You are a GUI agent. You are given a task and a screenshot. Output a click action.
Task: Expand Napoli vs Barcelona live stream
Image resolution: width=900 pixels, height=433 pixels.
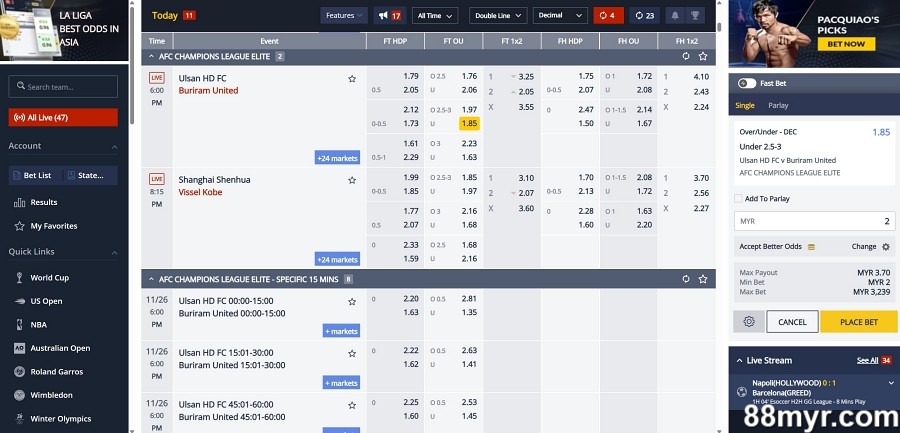tap(891, 383)
